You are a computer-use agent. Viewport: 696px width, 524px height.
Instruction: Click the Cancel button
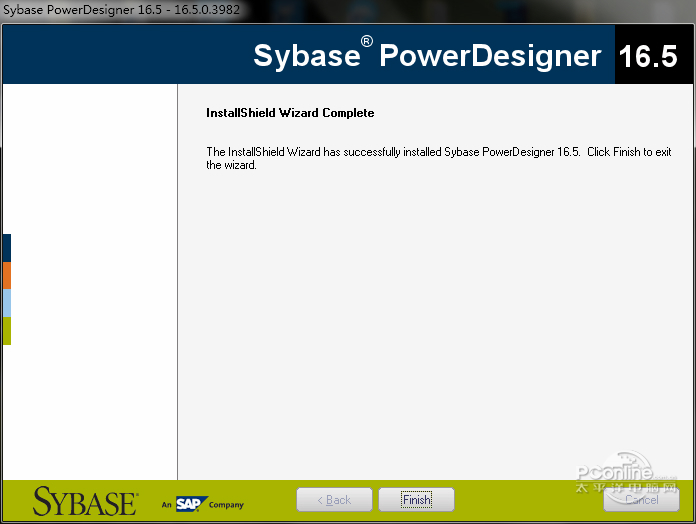click(641, 500)
